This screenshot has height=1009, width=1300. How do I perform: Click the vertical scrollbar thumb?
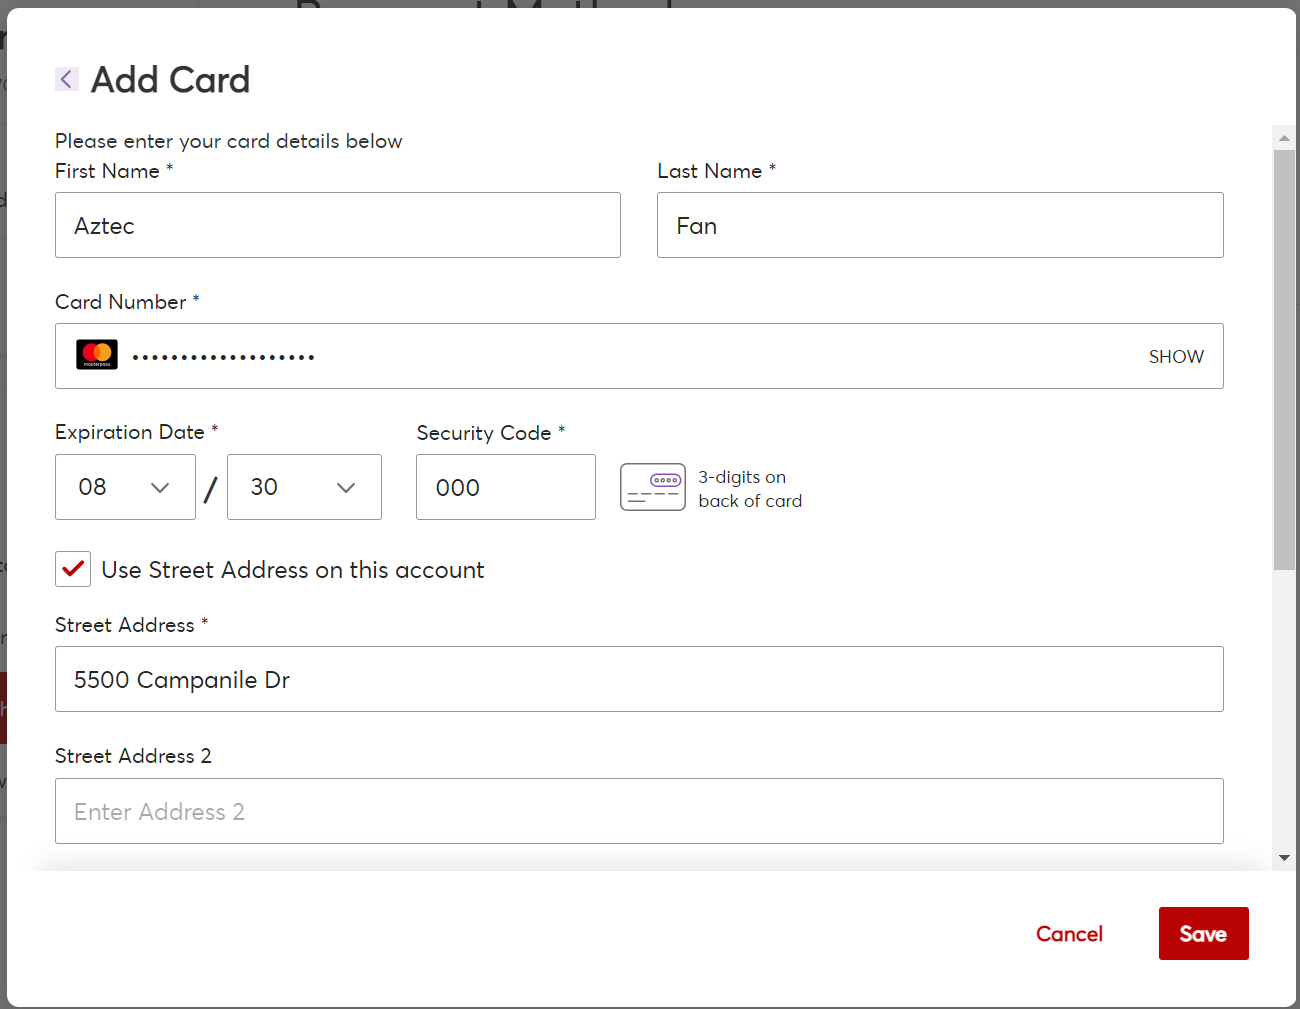pos(1284,360)
